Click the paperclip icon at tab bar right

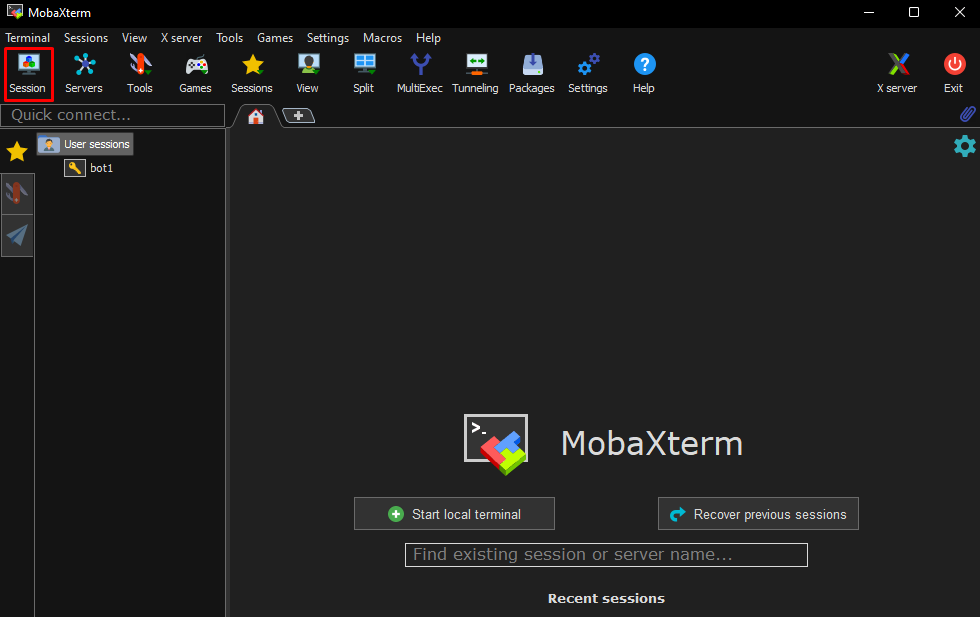click(x=968, y=114)
